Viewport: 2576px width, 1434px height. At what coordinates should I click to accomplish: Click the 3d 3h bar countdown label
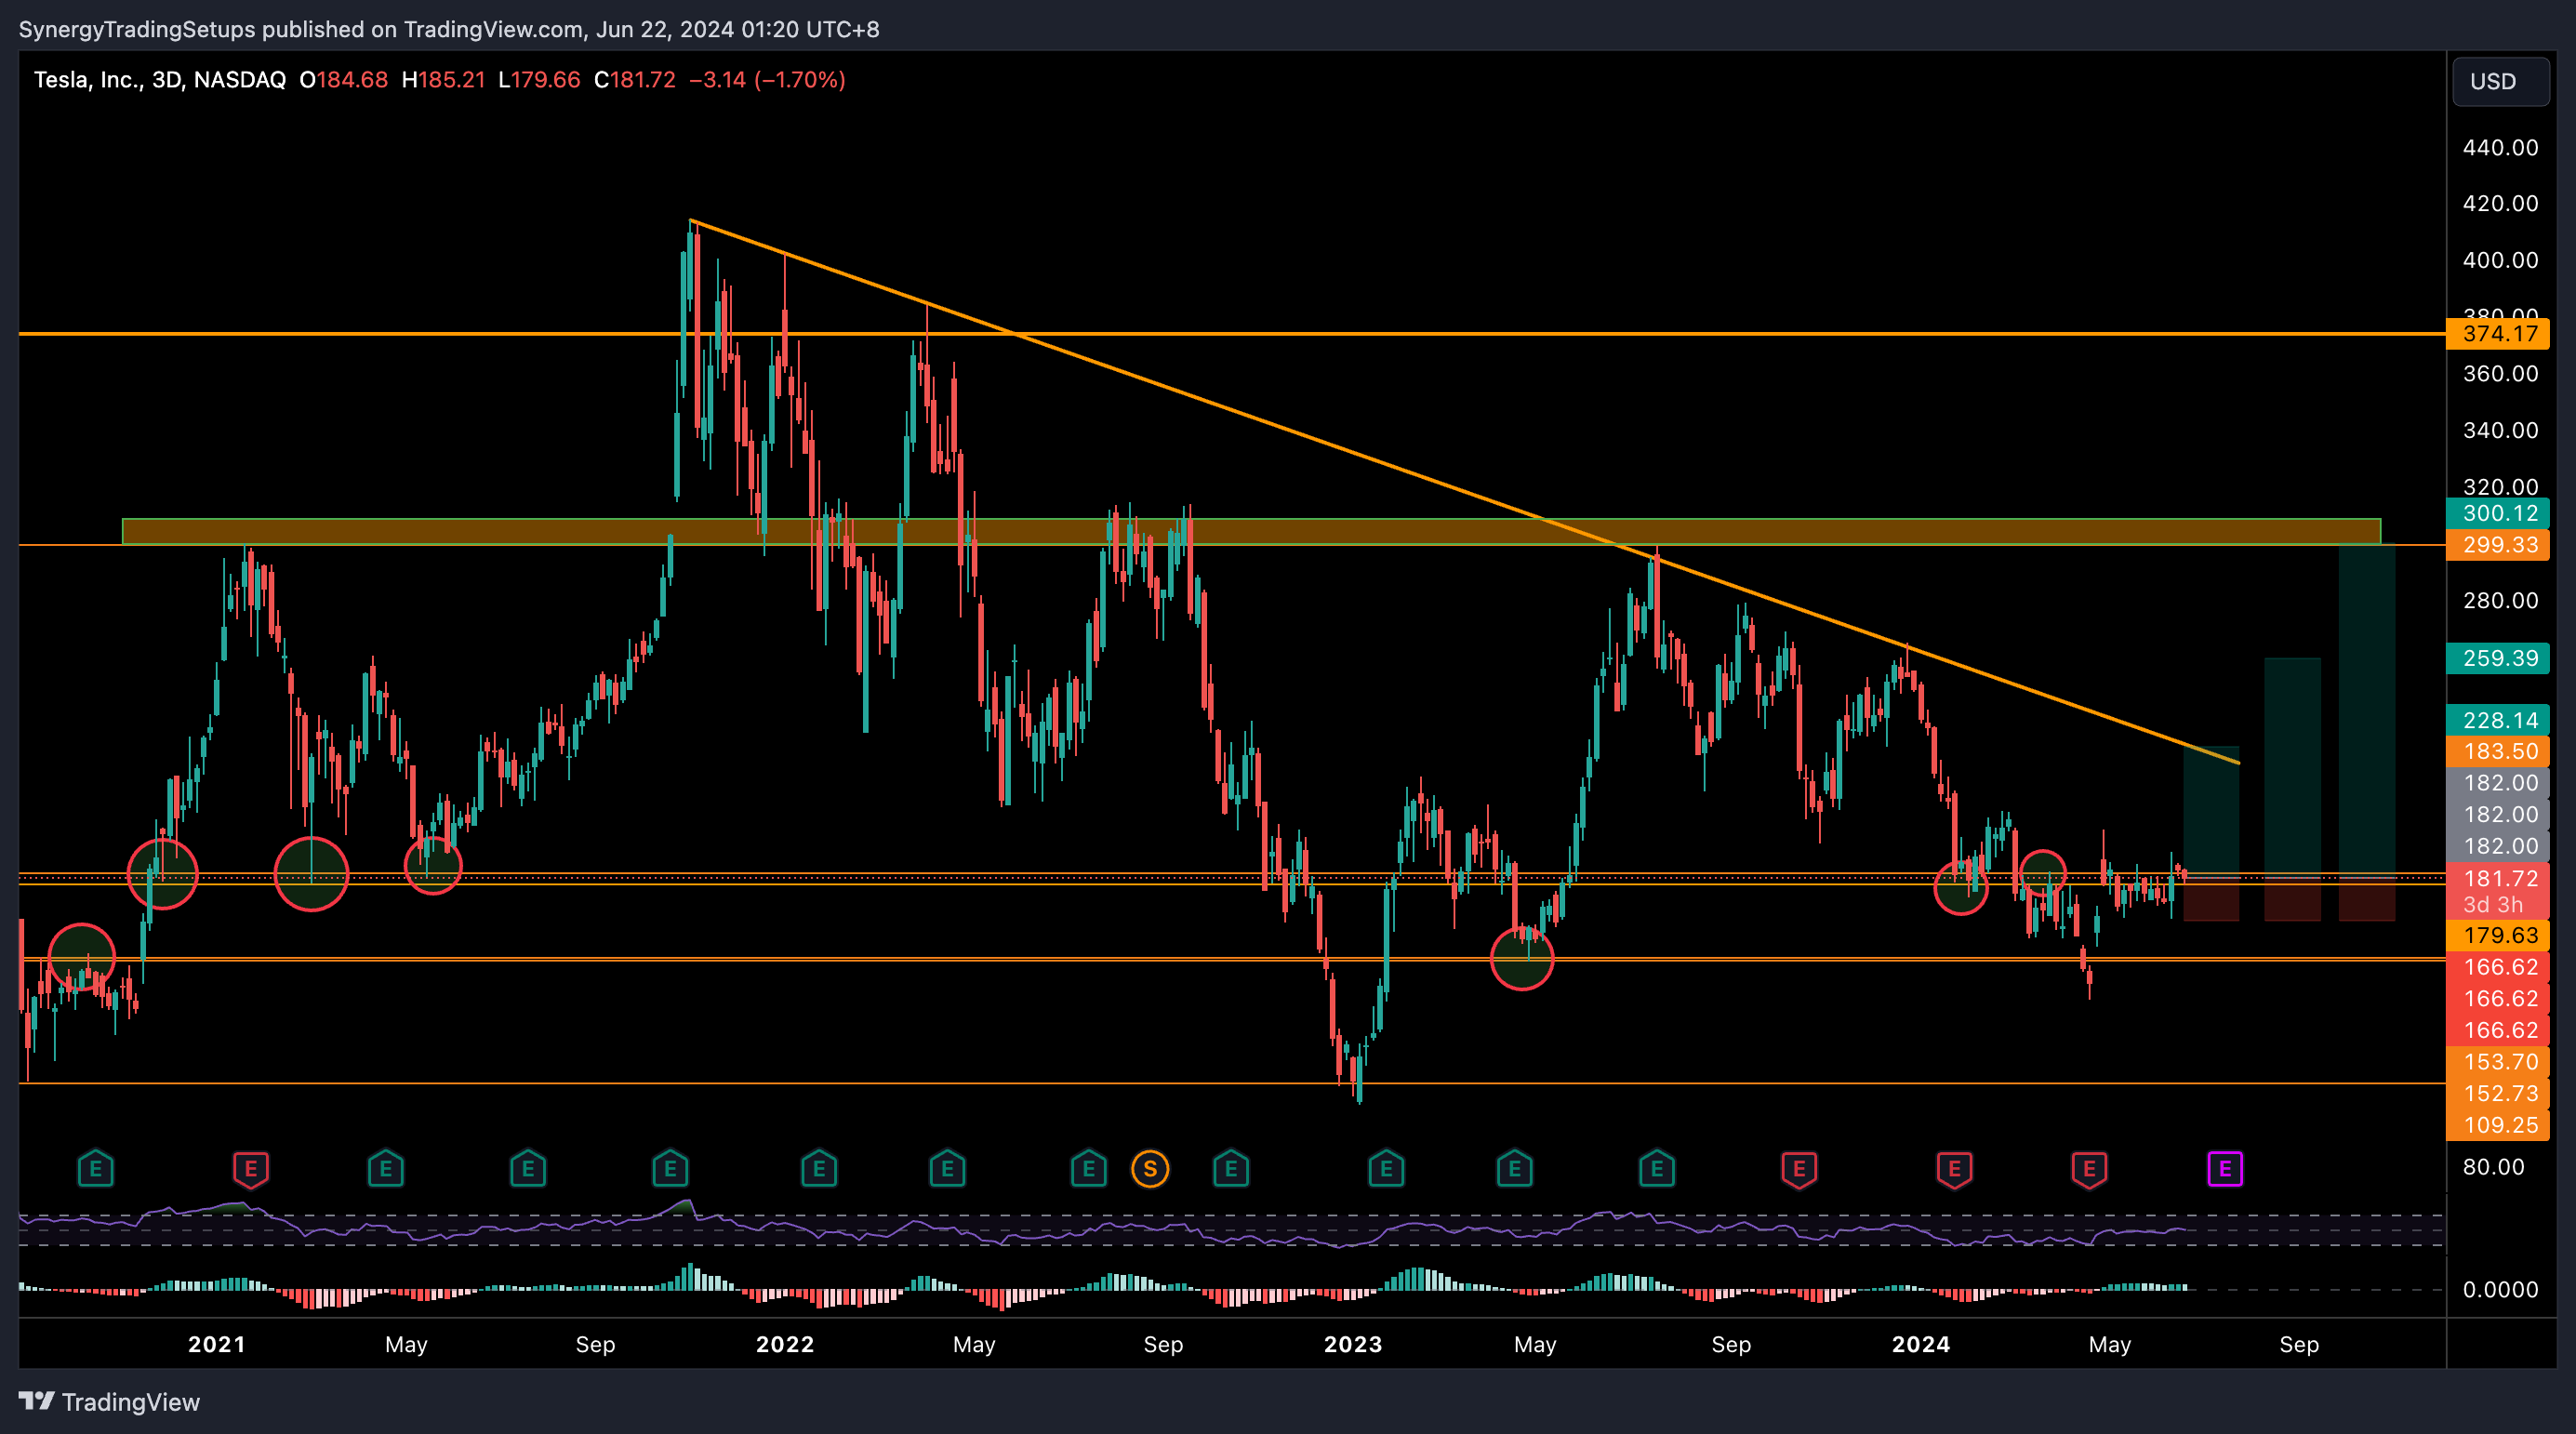[2492, 905]
